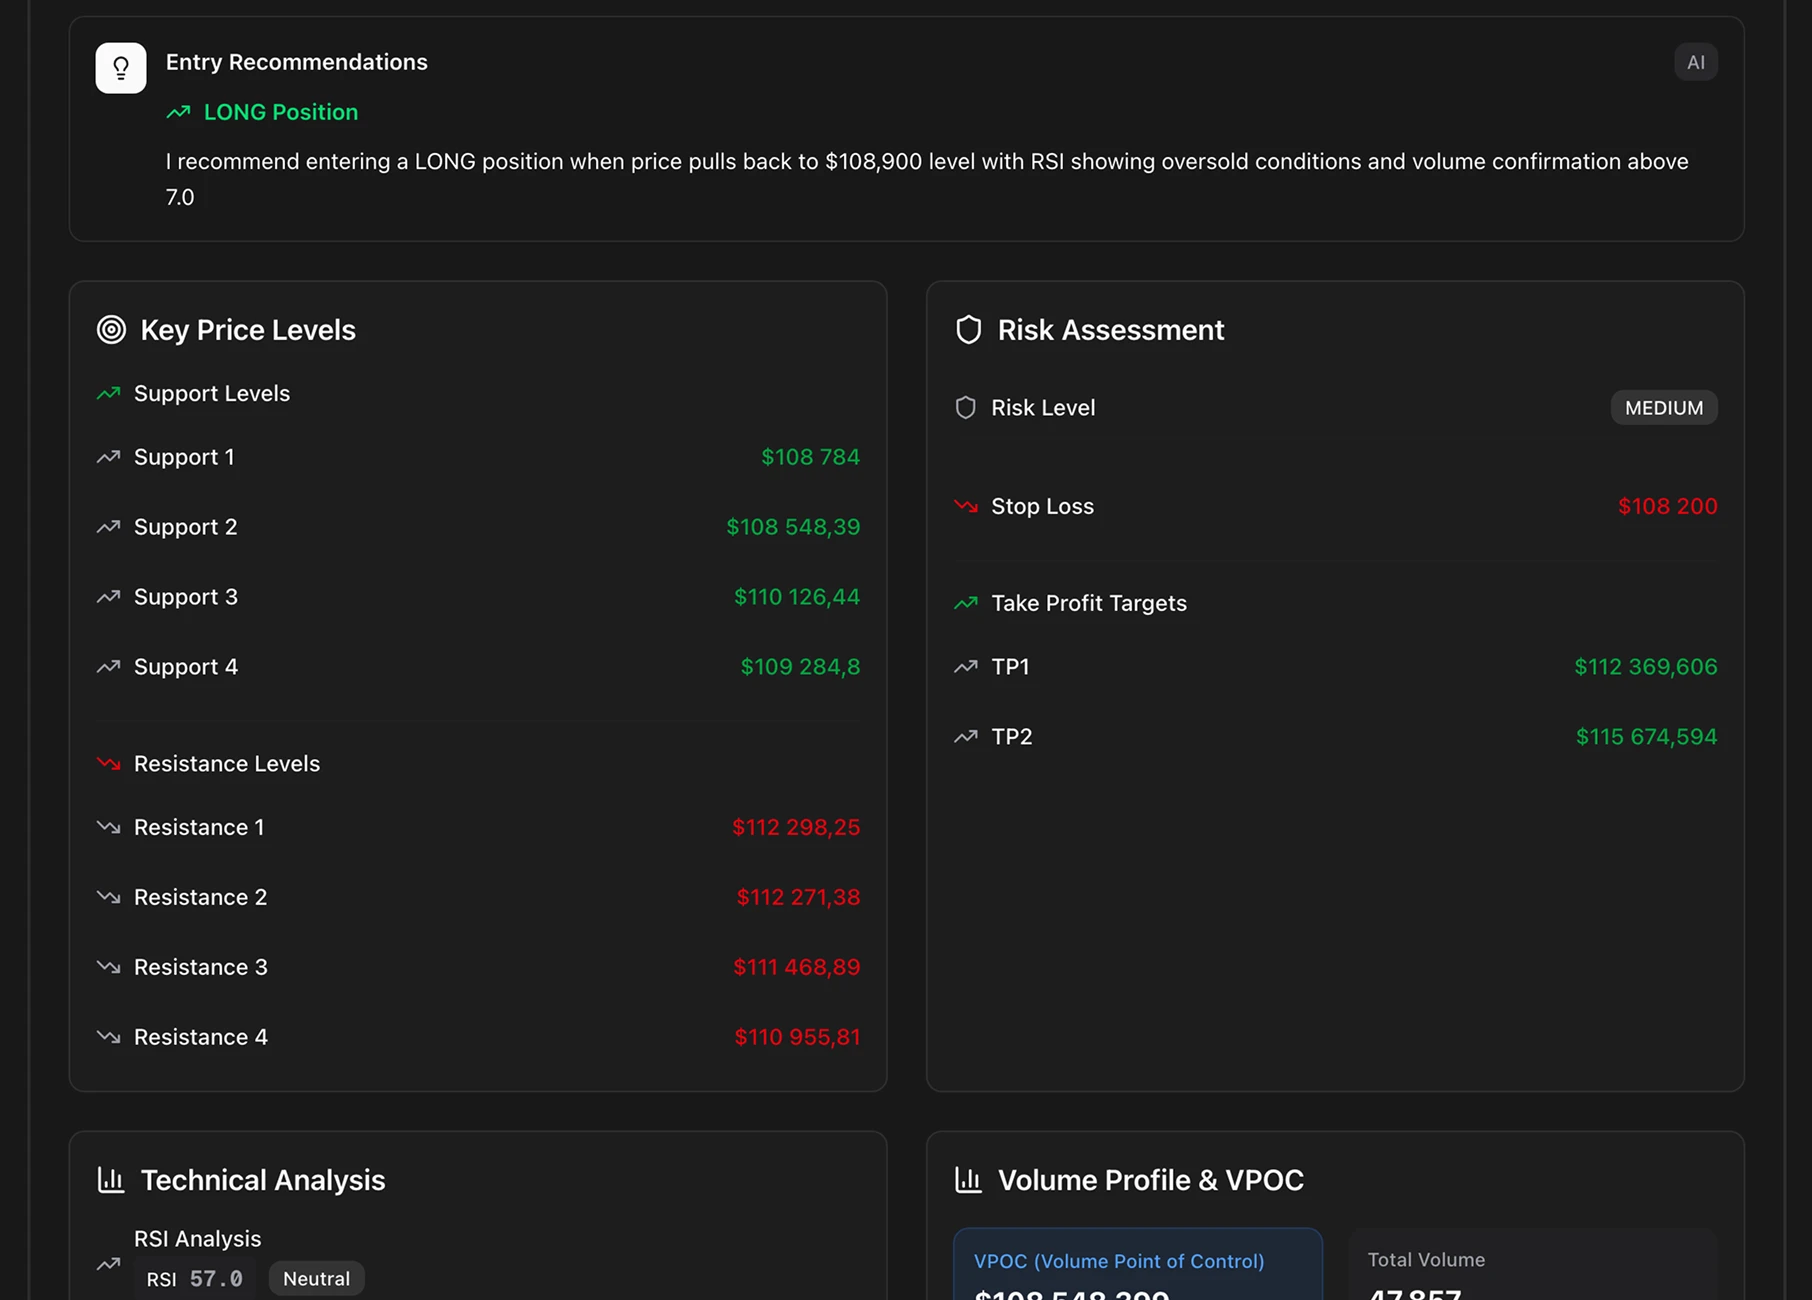Click the Resistance 4 value $110 955,81
The image size is (1812, 1300).
tap(797, 1037)
